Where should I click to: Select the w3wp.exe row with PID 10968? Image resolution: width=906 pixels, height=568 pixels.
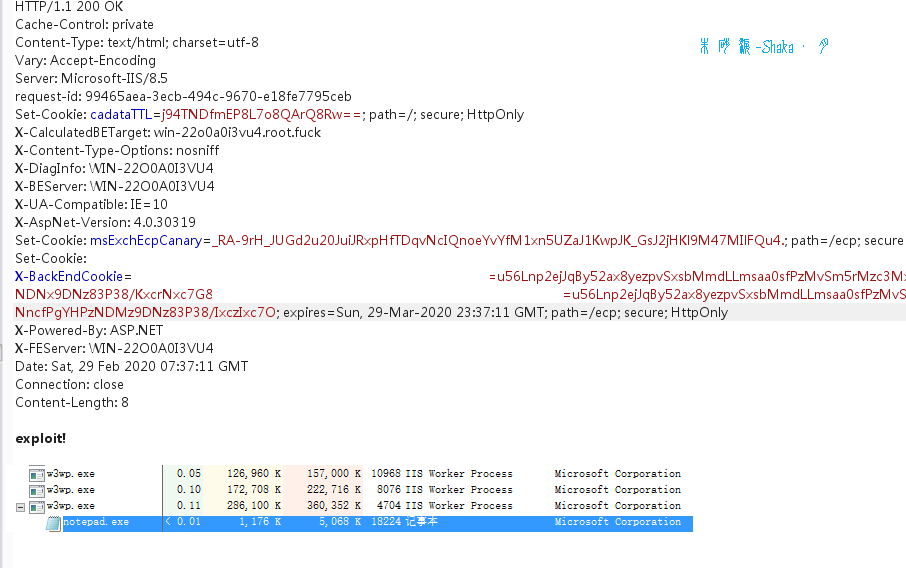pos(355,474)
